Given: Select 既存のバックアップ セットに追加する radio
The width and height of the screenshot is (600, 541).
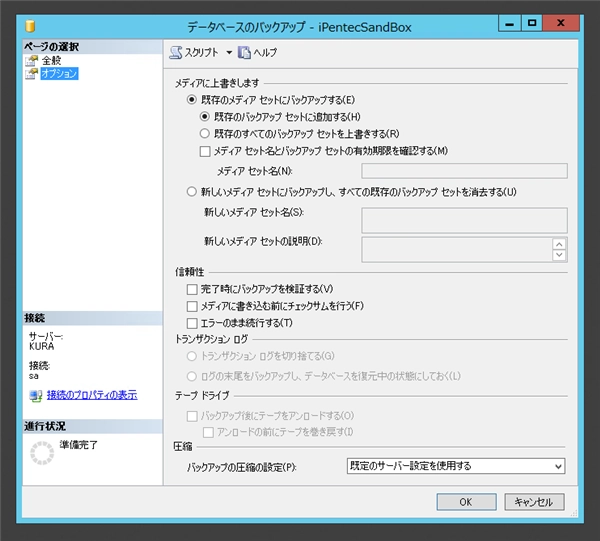Looking at the screenshot, I should coord(205,116).
